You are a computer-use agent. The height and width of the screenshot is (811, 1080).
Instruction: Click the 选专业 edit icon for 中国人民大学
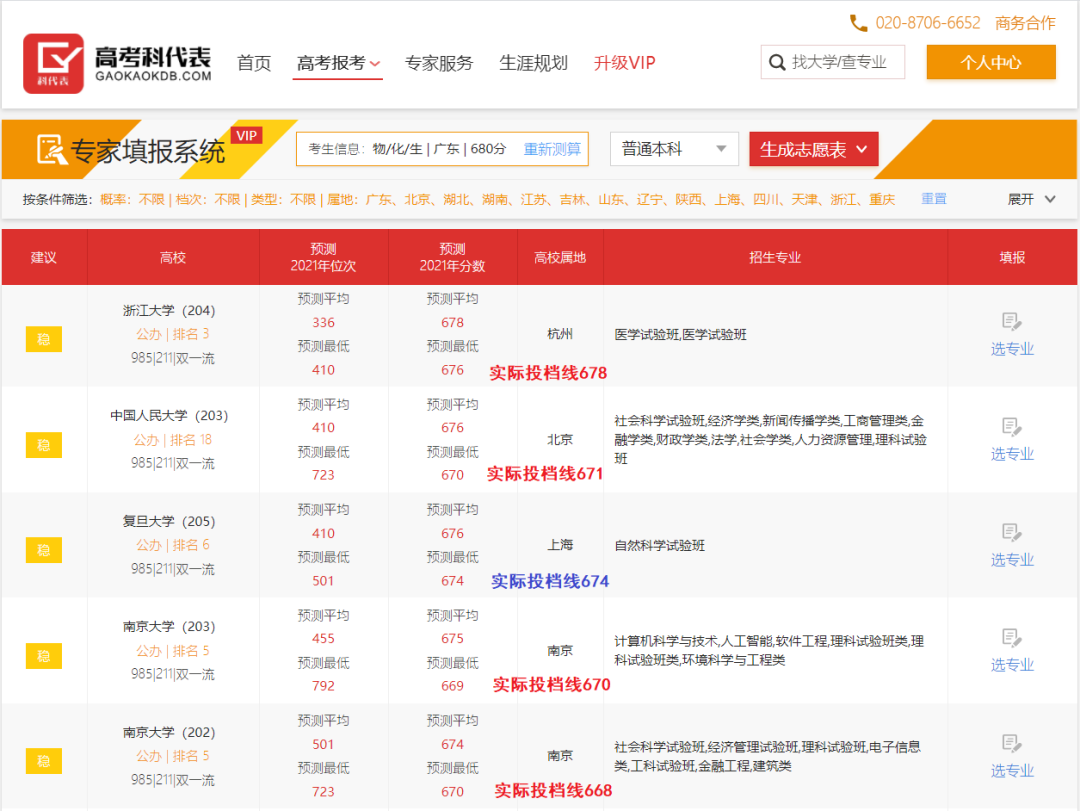1011,427
